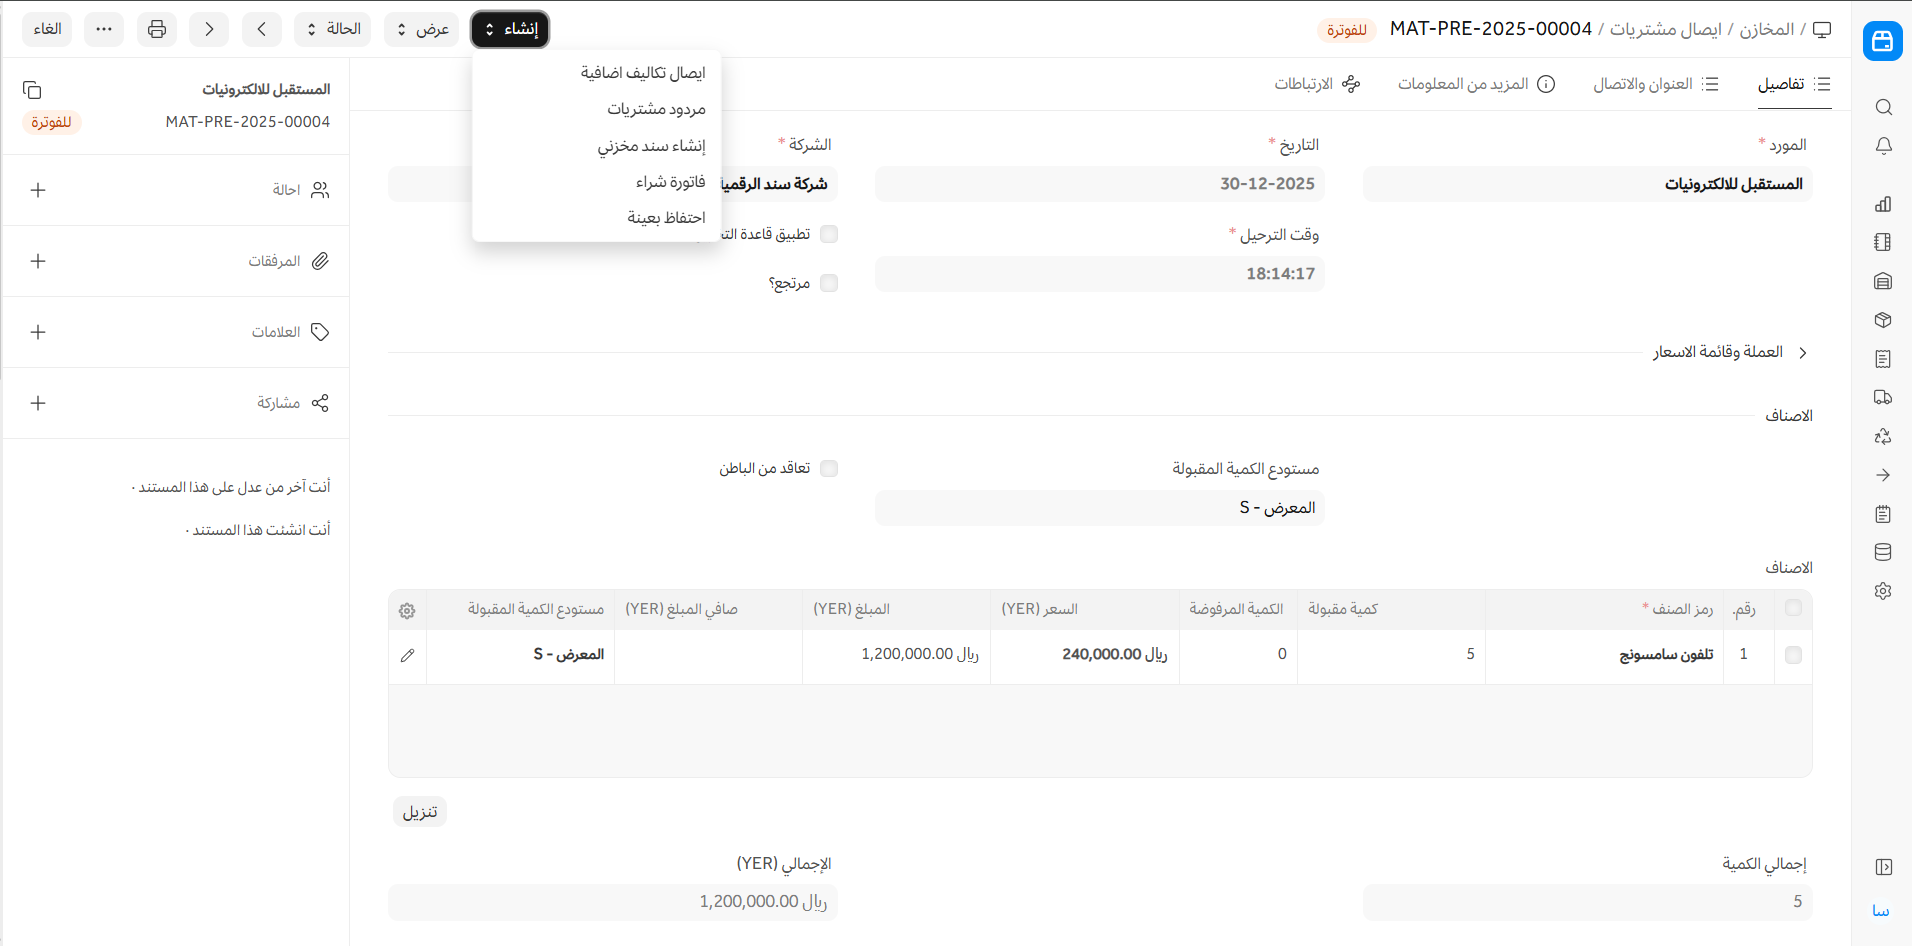
Task: Open the عرض dropdown
Action: [422, 29]
